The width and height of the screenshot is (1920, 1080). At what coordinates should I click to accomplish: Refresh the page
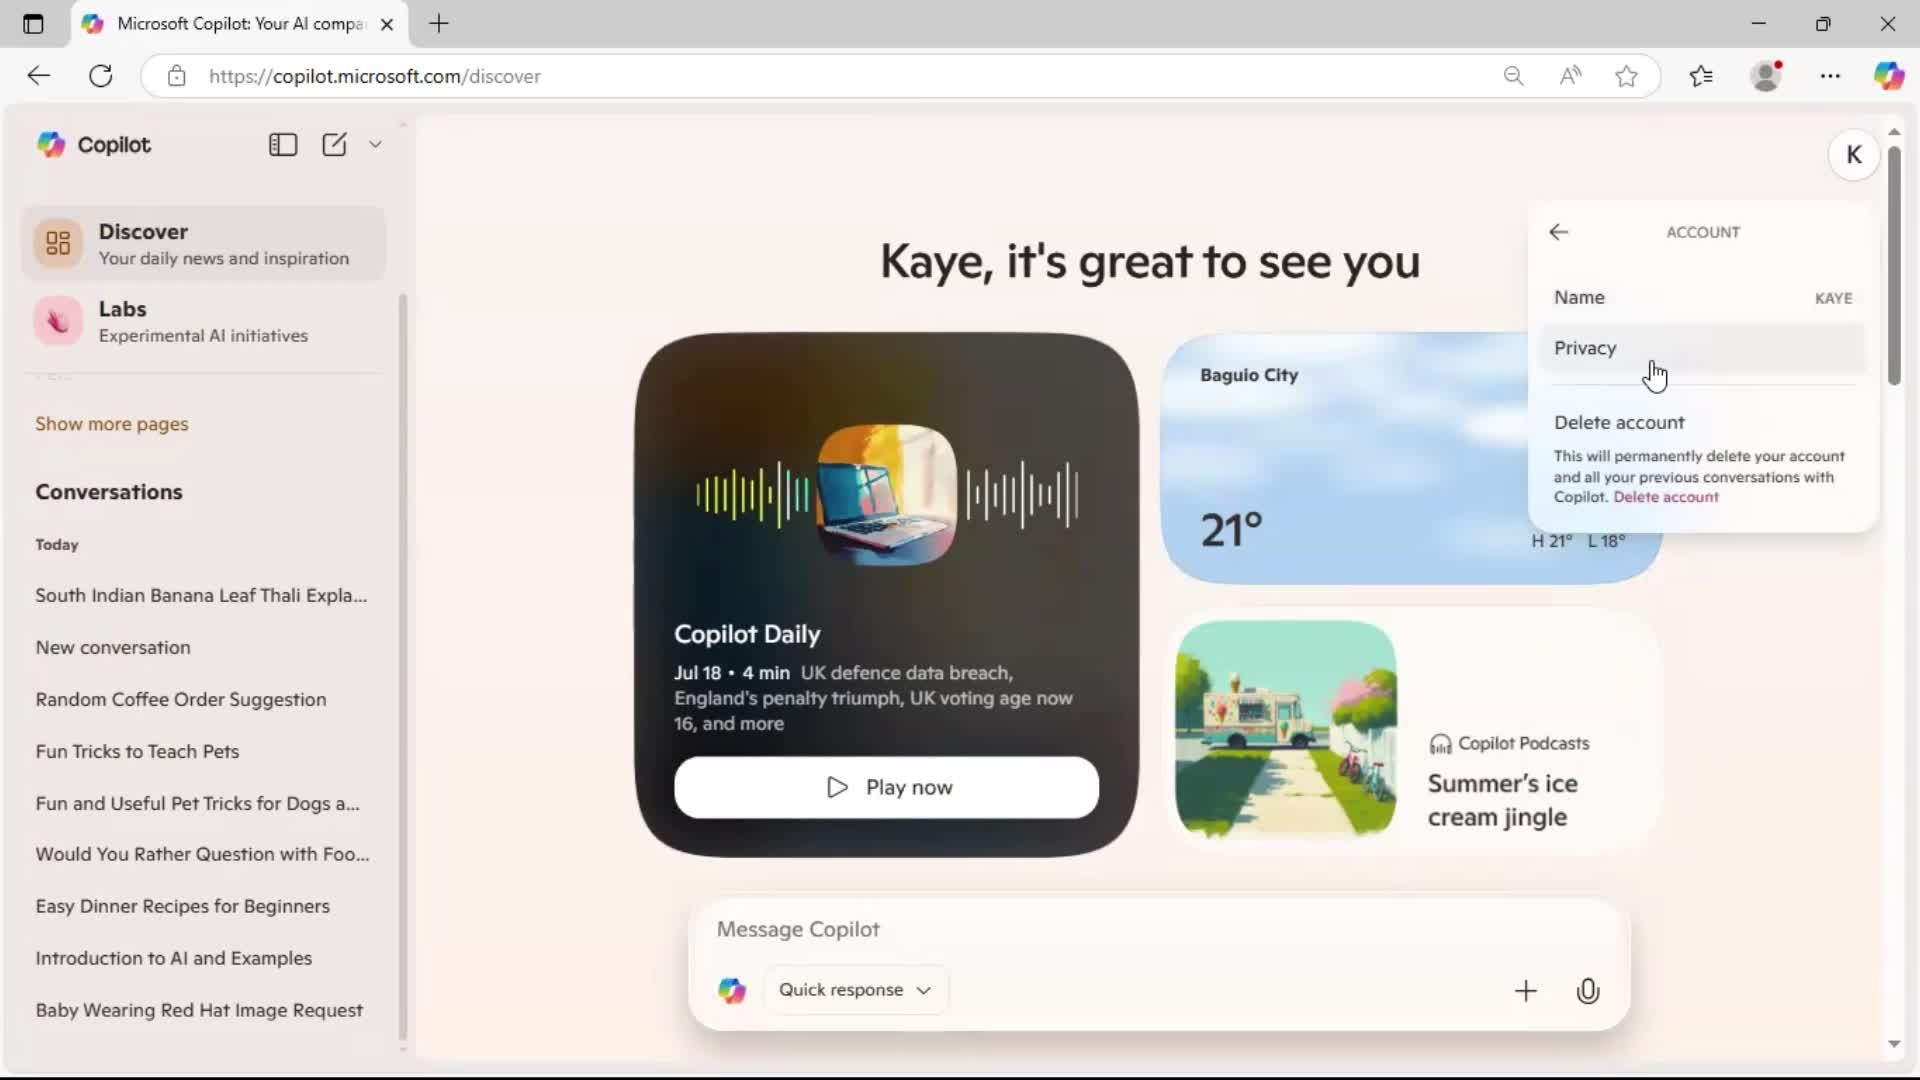coord(101,76)
